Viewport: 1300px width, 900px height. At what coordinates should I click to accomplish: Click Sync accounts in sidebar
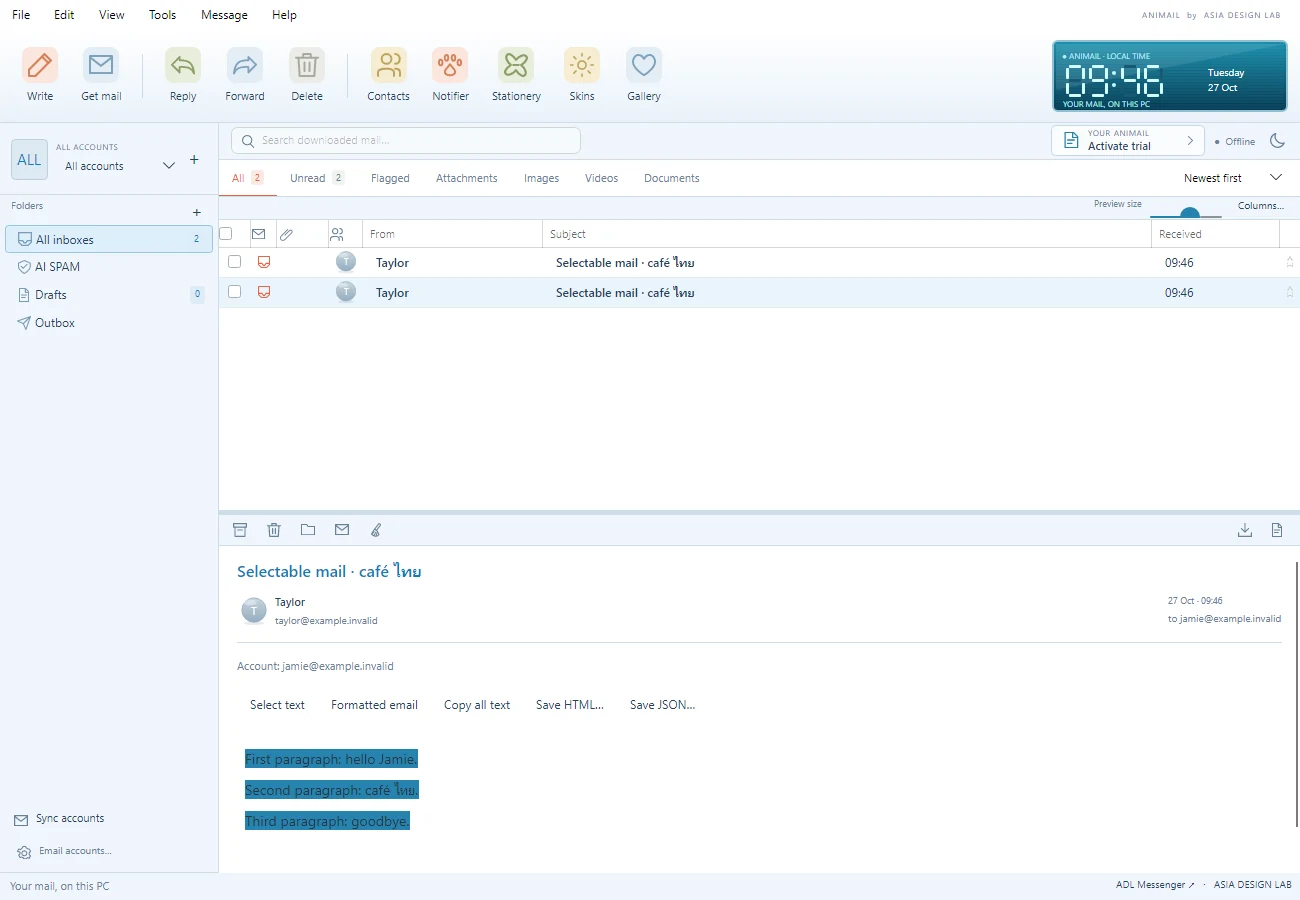point(59,819)
